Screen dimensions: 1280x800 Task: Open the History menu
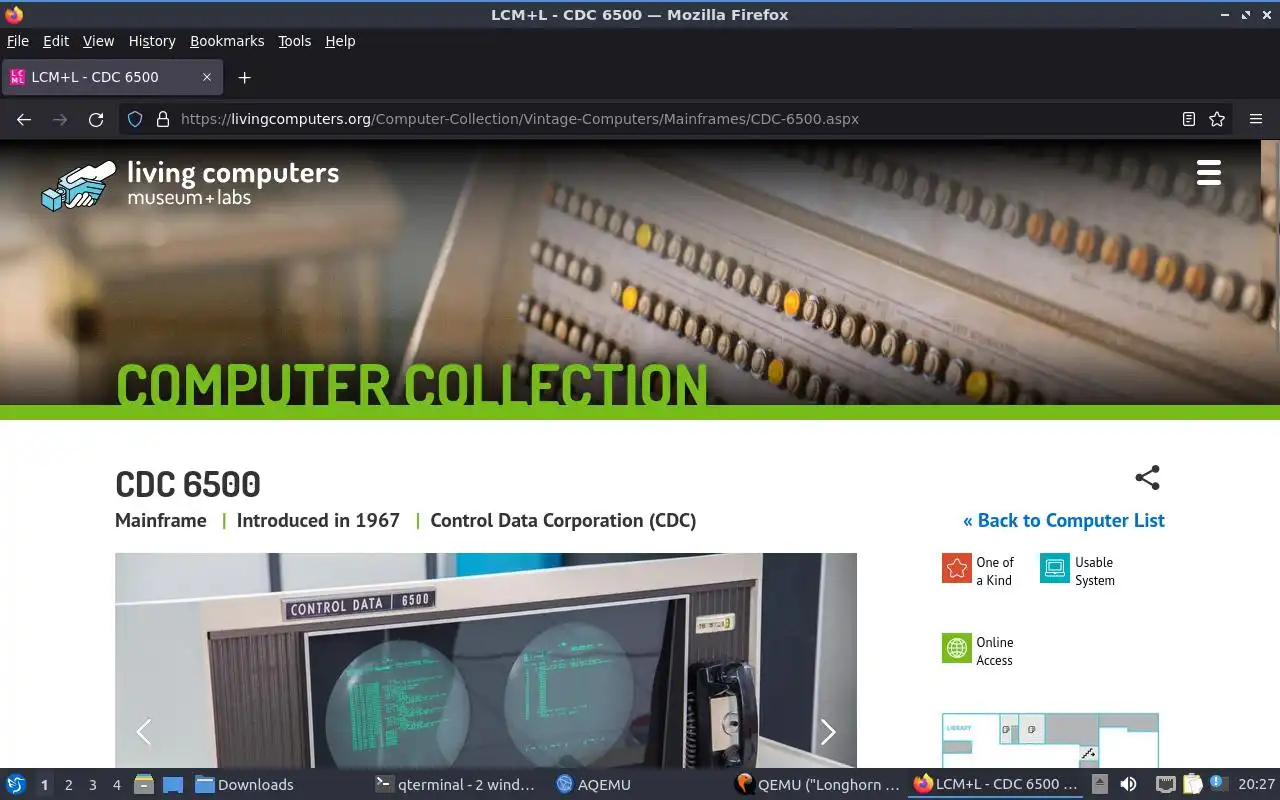tap(152, 41)
